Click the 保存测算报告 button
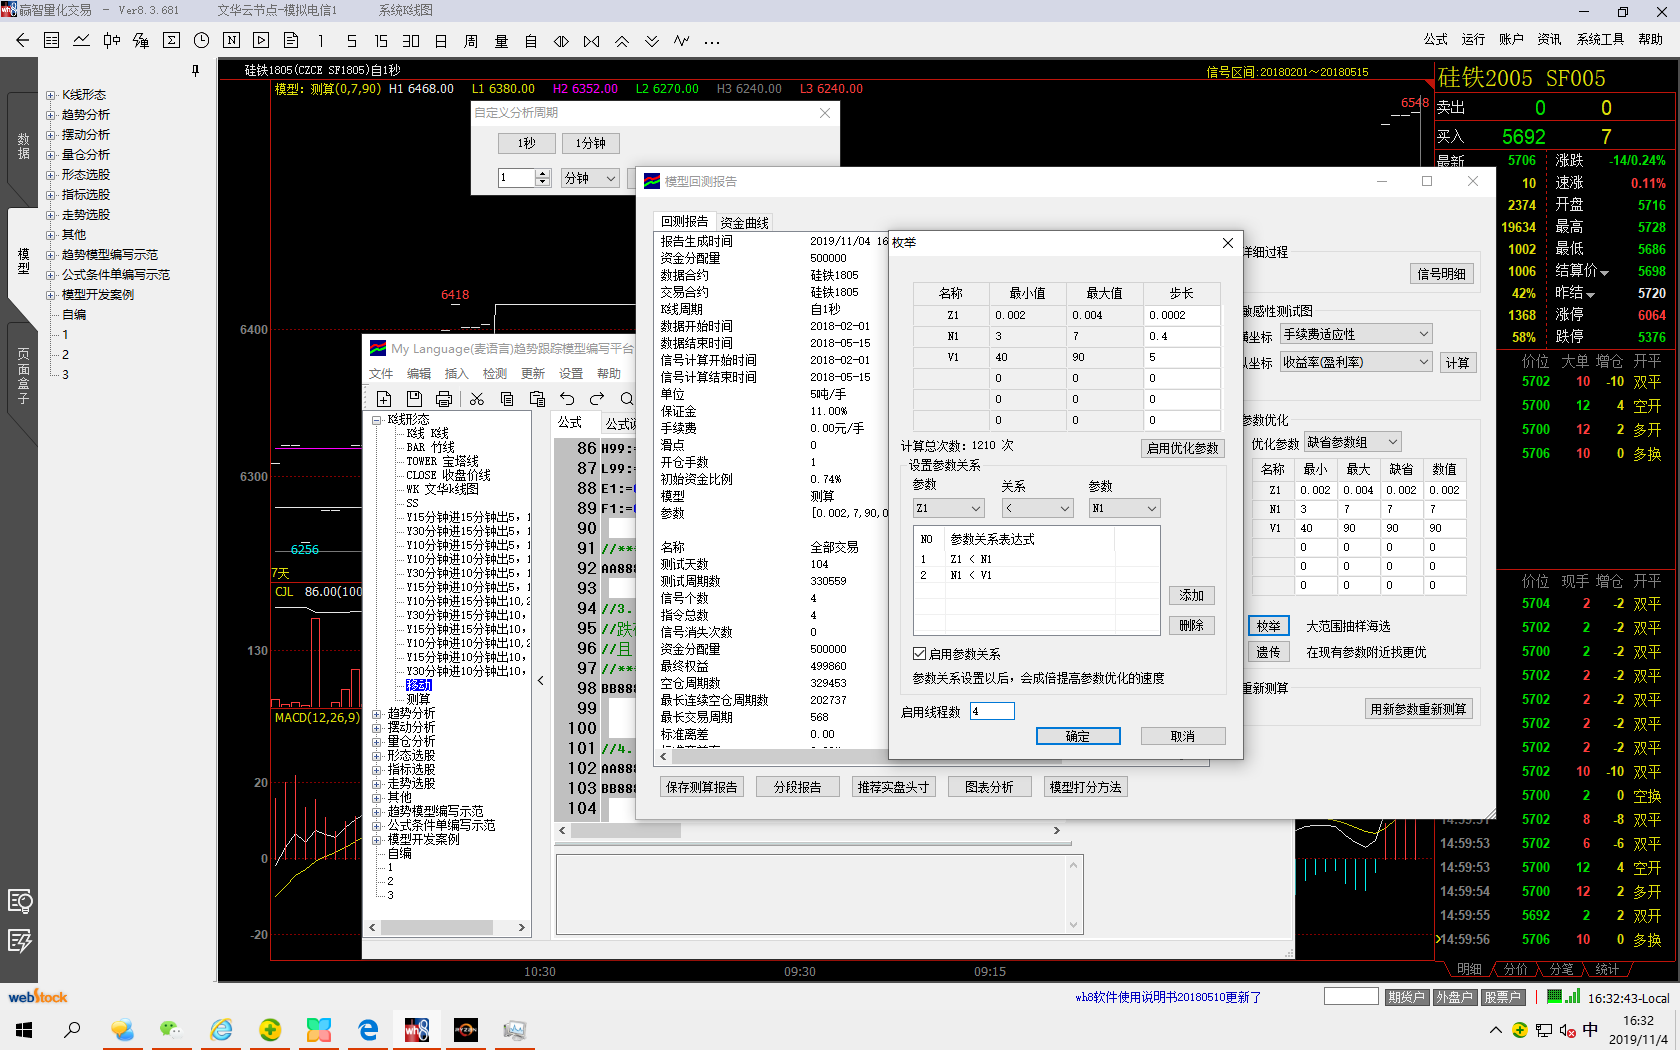This screenshot has width=1680, height=1050. (x=702, y=787)
